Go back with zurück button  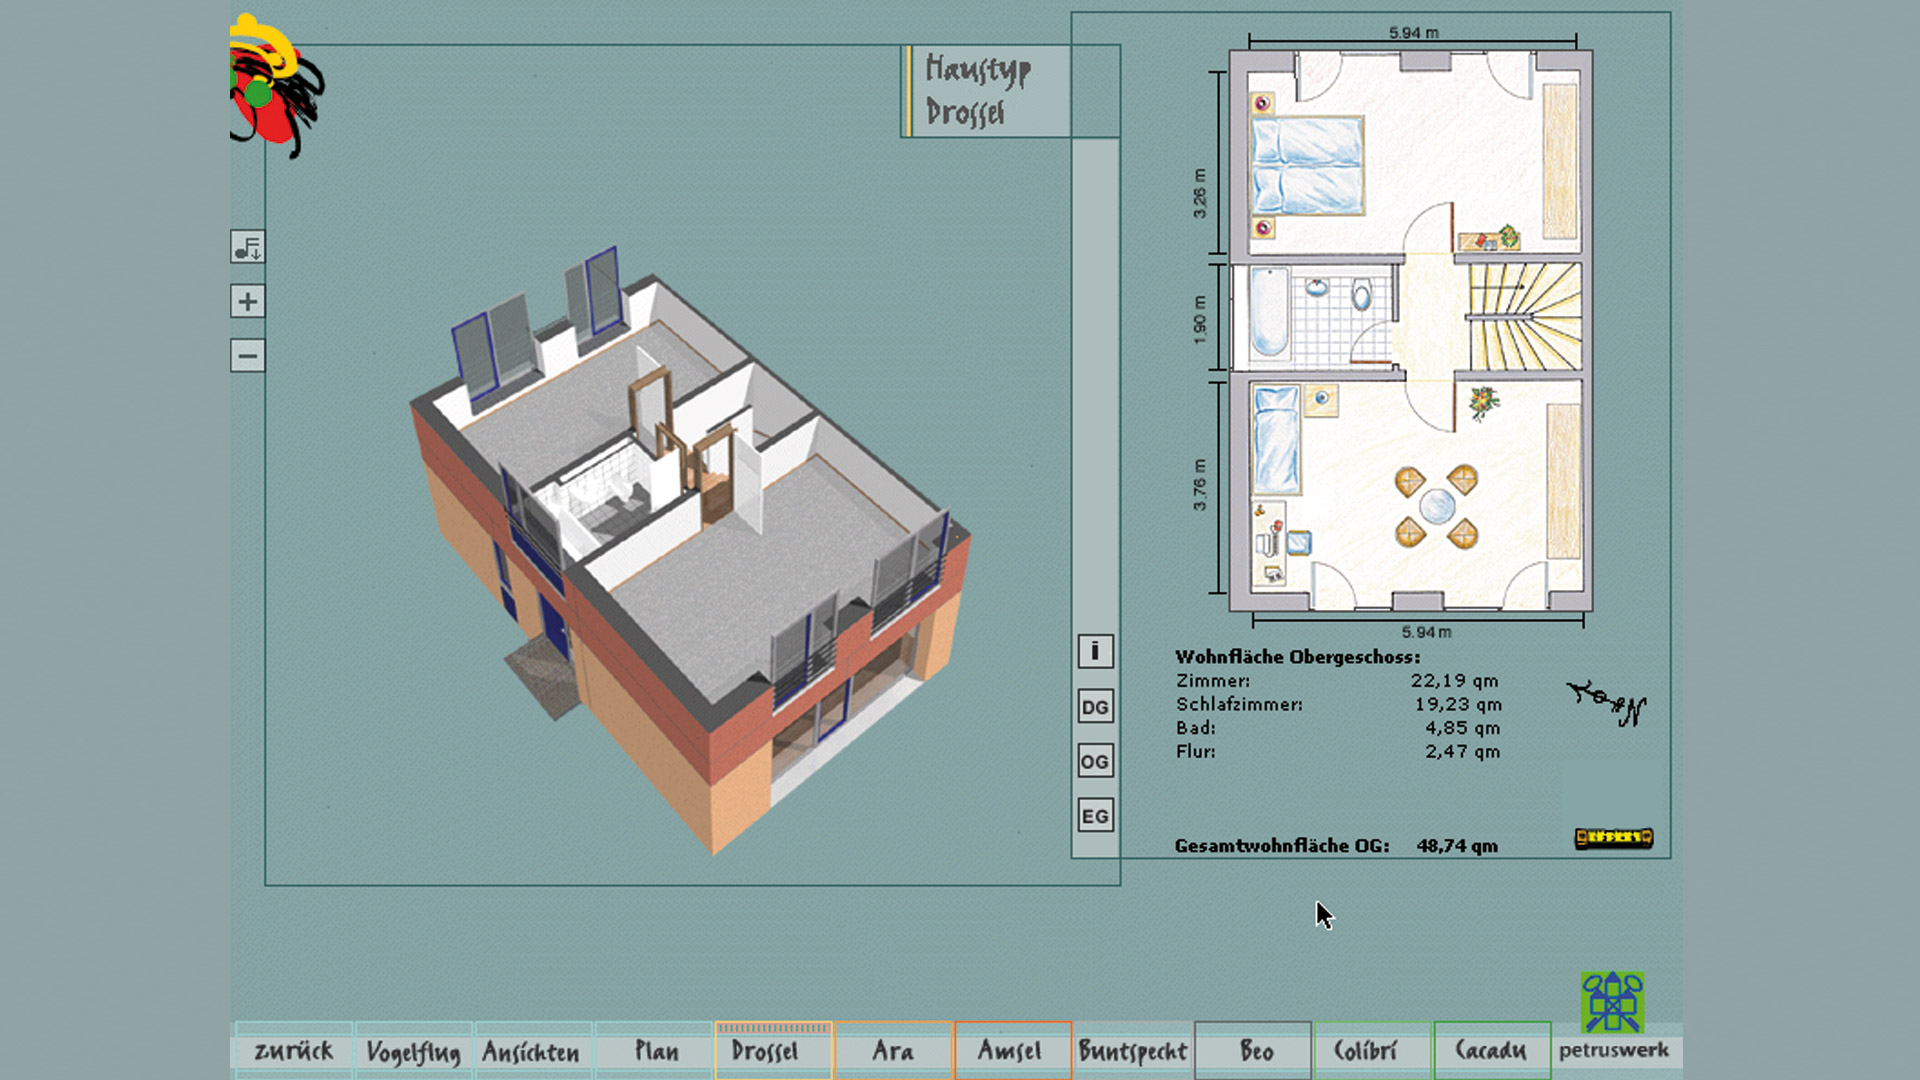(293, 1051)
